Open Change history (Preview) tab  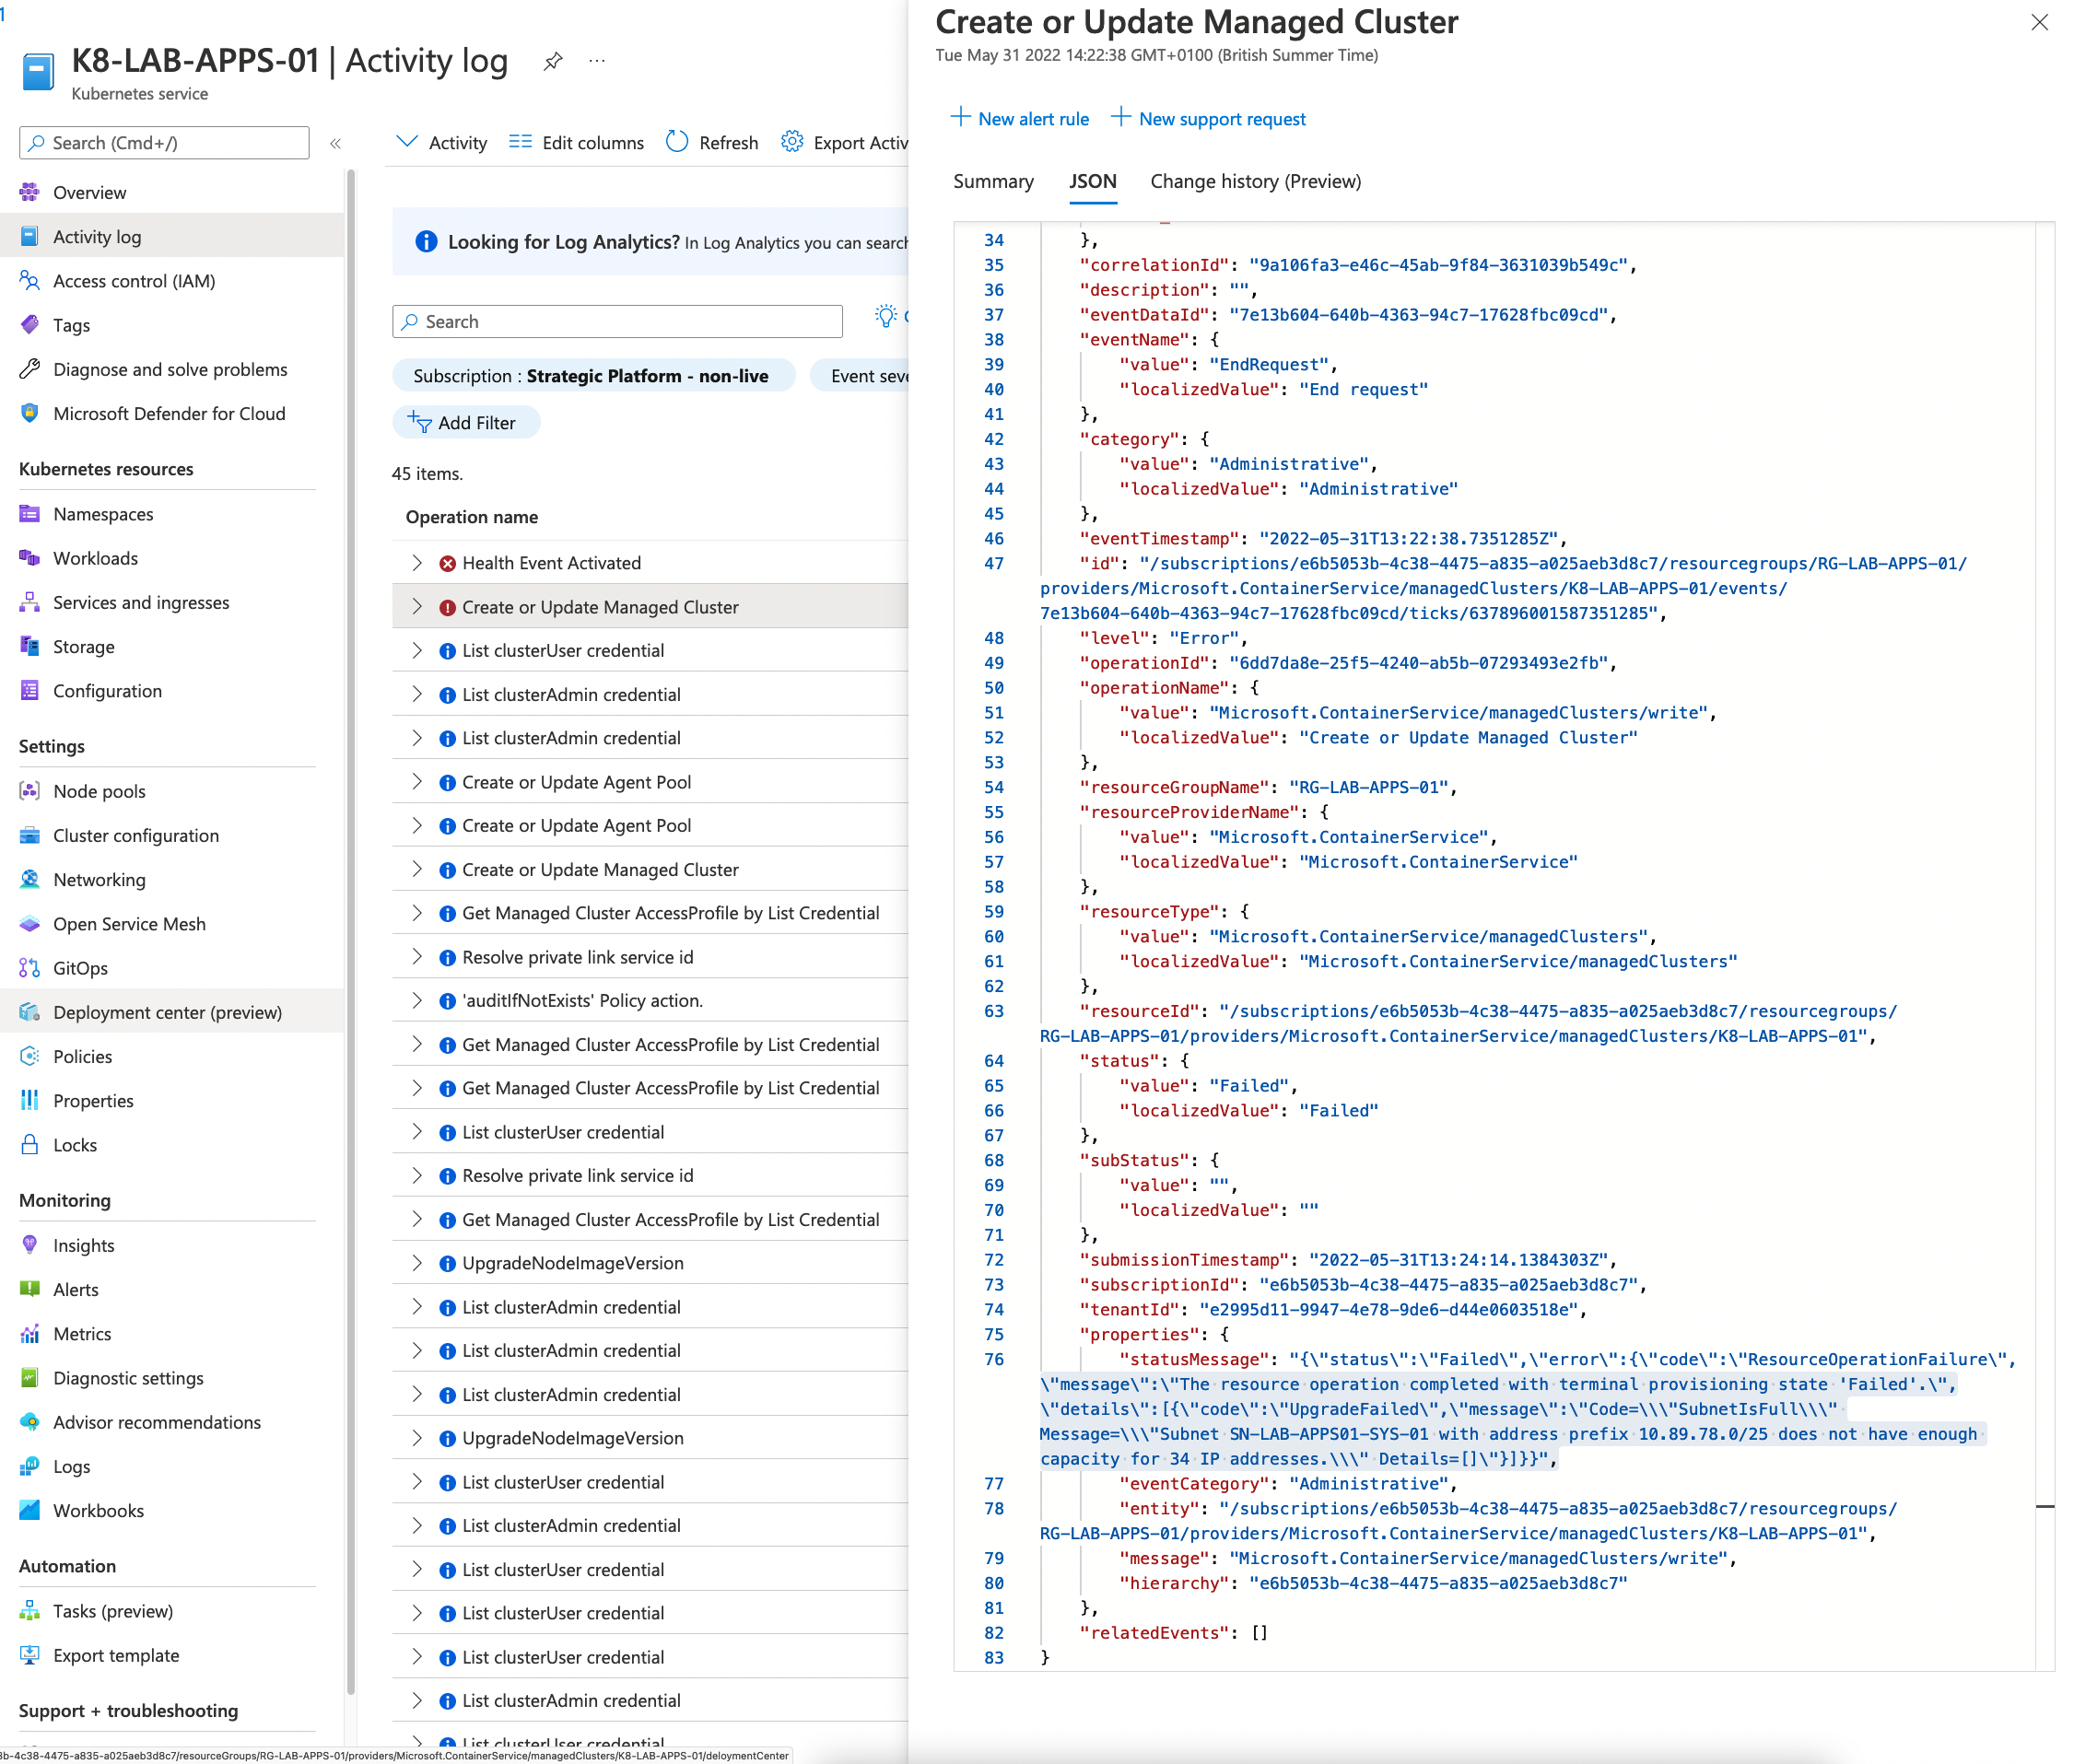[1255, 181]
